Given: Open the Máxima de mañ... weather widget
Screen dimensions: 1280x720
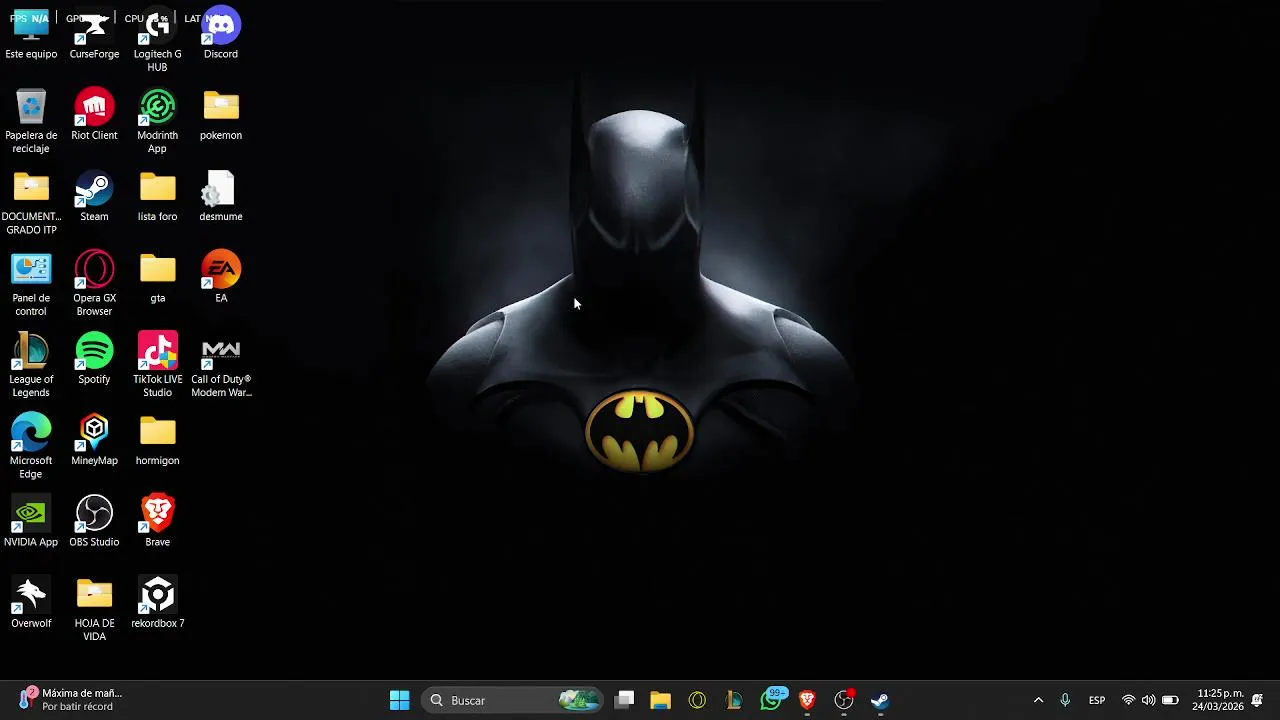Looking at the screenshot, I should [x=69, y=699].
